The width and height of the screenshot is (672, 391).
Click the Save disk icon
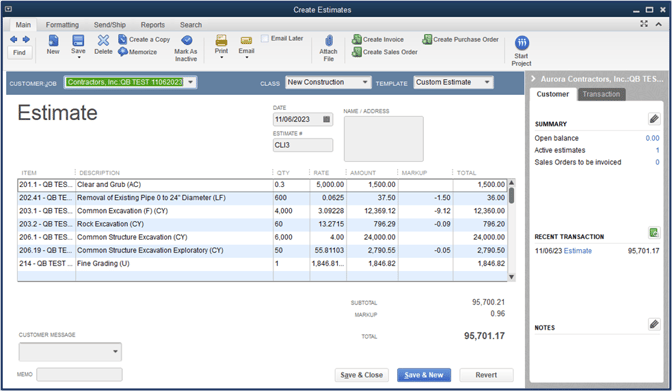click(78, 41)
